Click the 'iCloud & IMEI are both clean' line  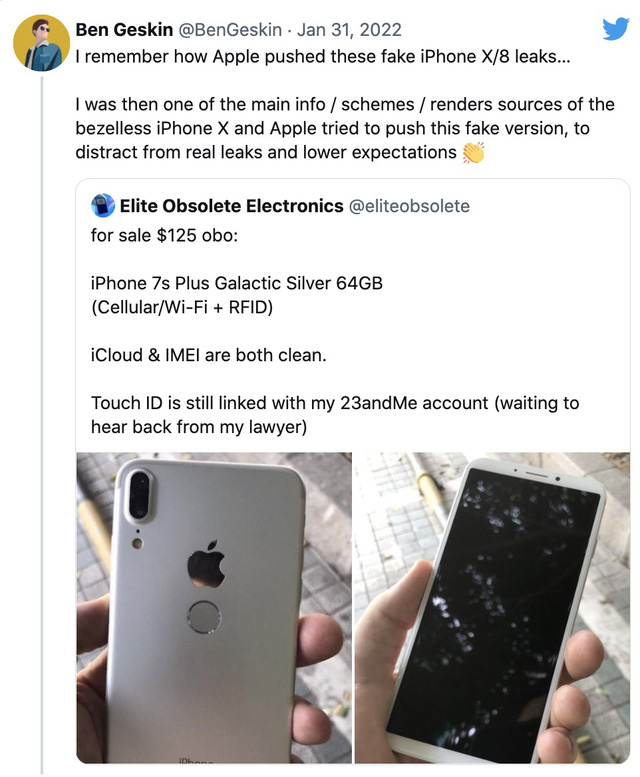click(x=209, y=355)
